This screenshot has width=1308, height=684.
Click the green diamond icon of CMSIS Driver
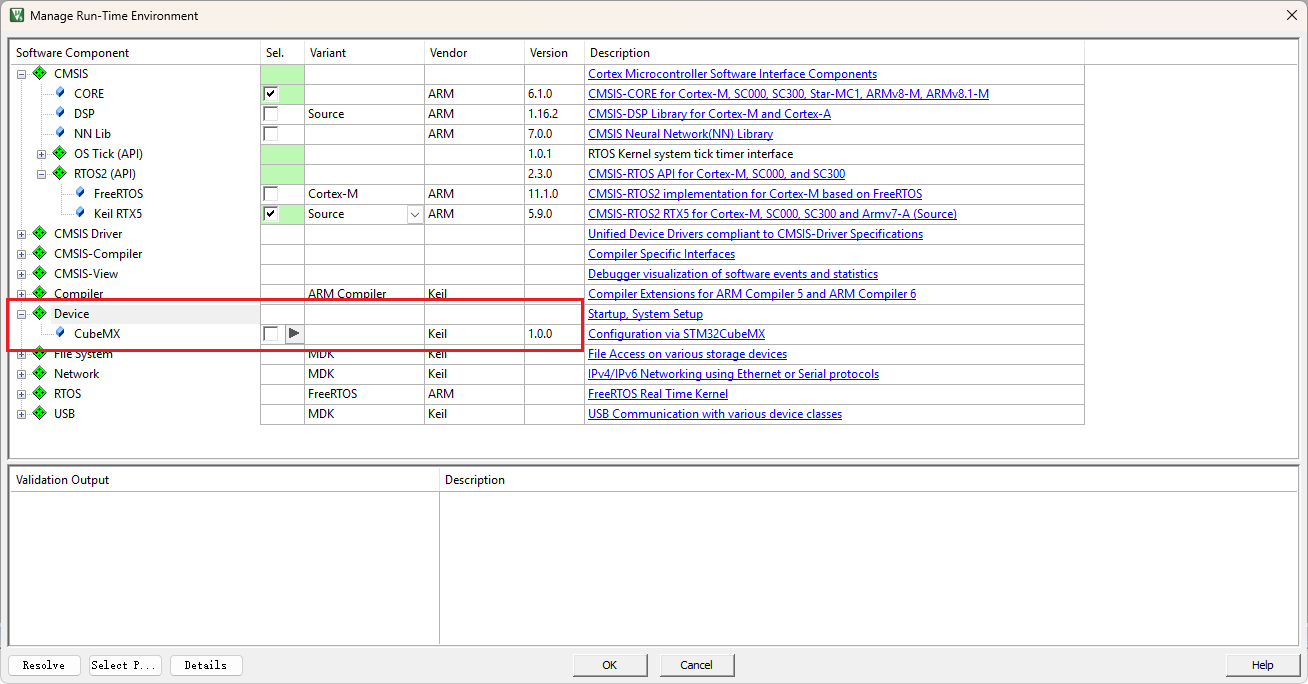39,233
